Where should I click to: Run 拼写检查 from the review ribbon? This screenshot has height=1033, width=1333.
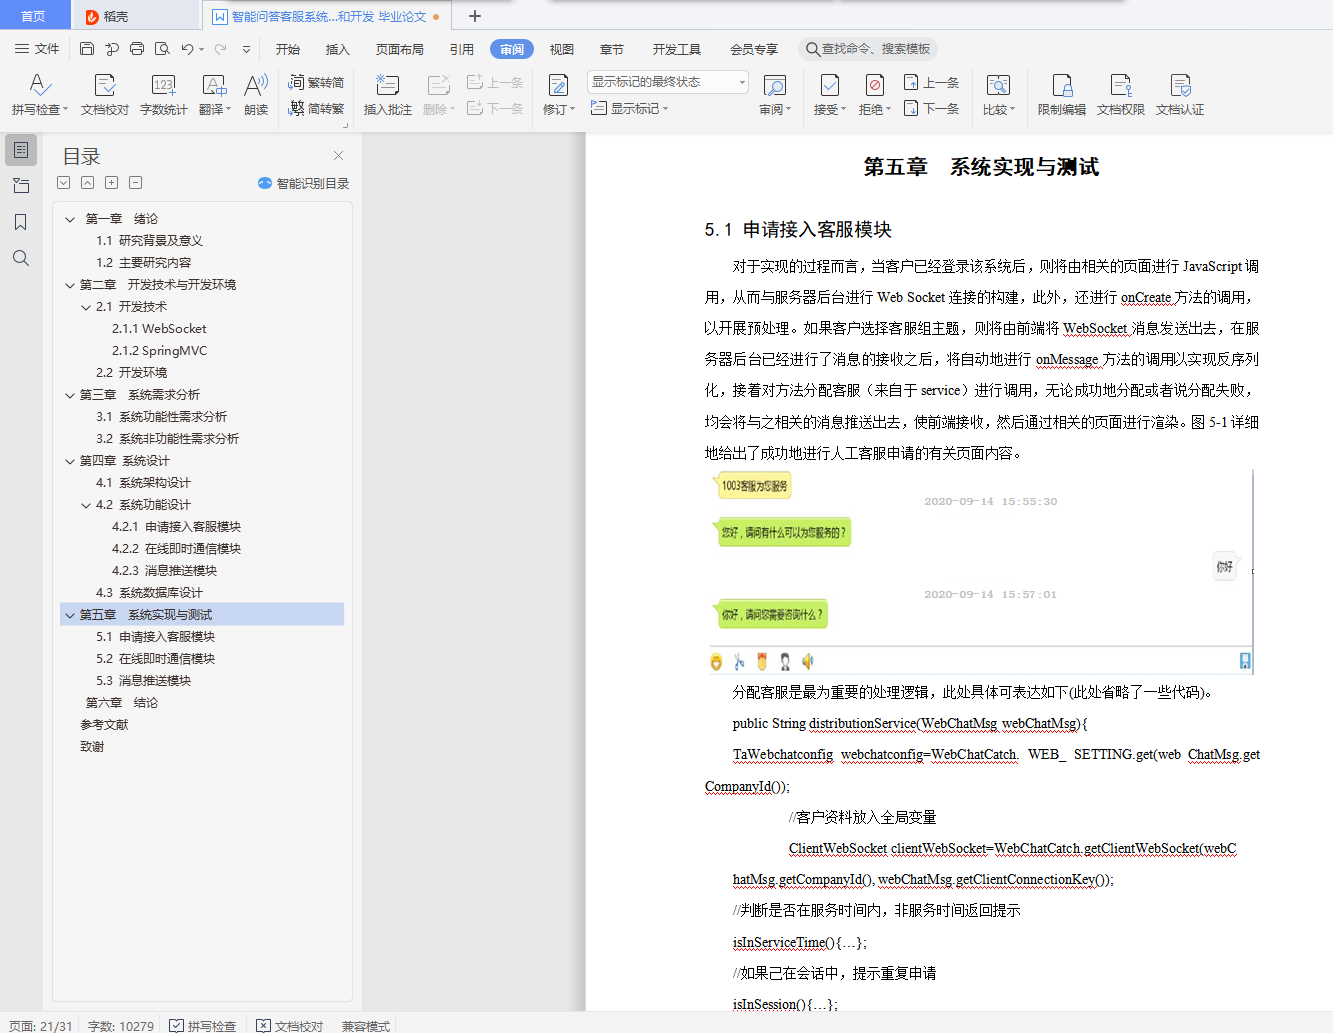click(38, 93)
